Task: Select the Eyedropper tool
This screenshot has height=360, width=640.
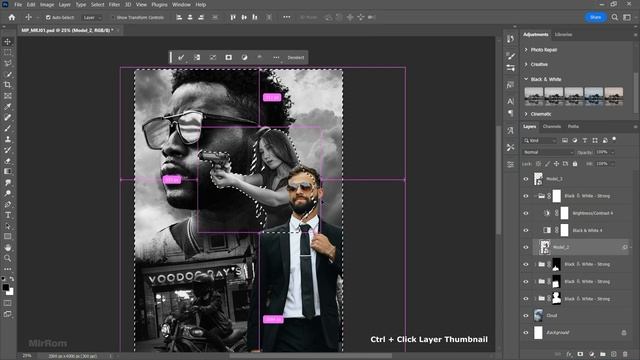Action: tap(7, 107)
